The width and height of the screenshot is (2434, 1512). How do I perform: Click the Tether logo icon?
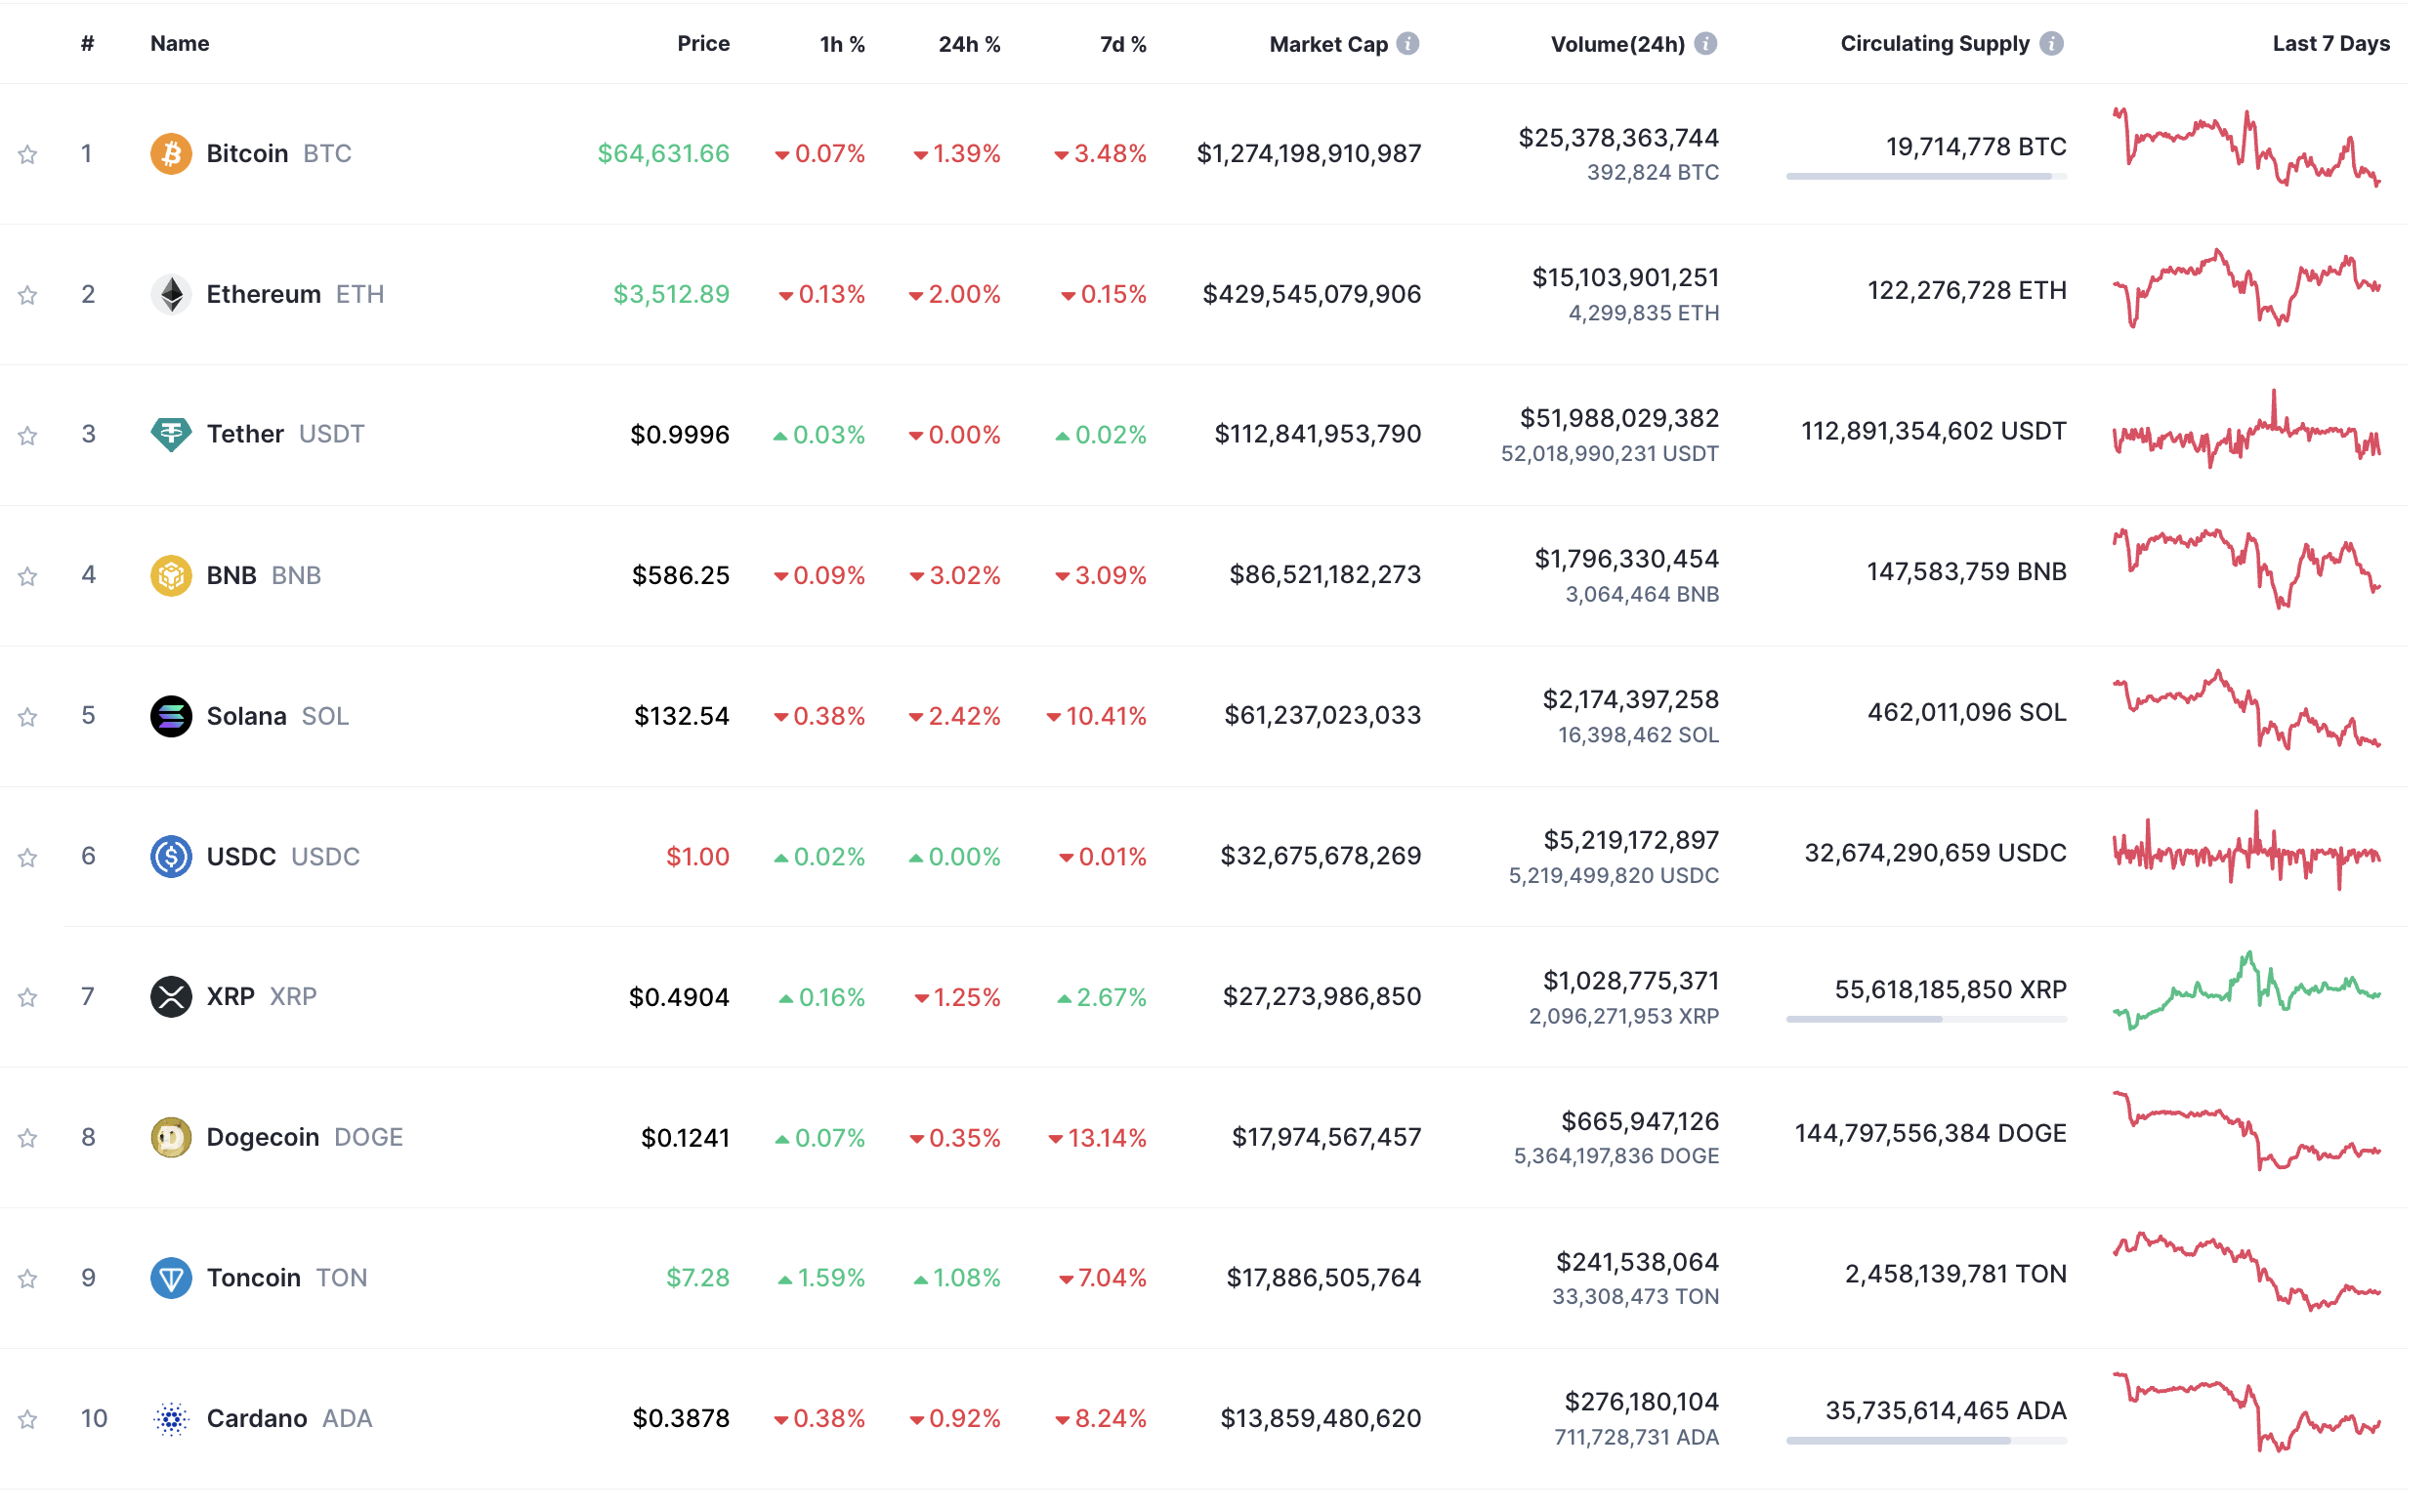point(171,435)
